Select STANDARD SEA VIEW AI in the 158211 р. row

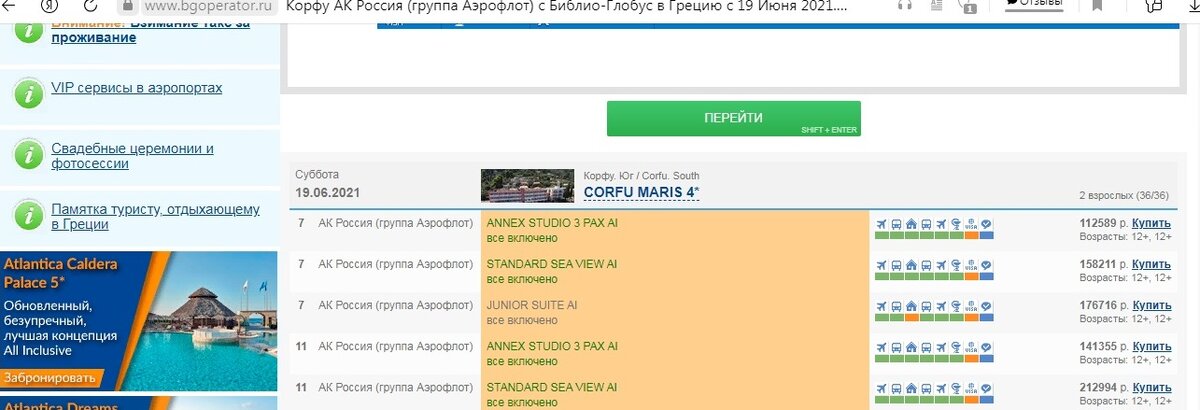(551, 264)
